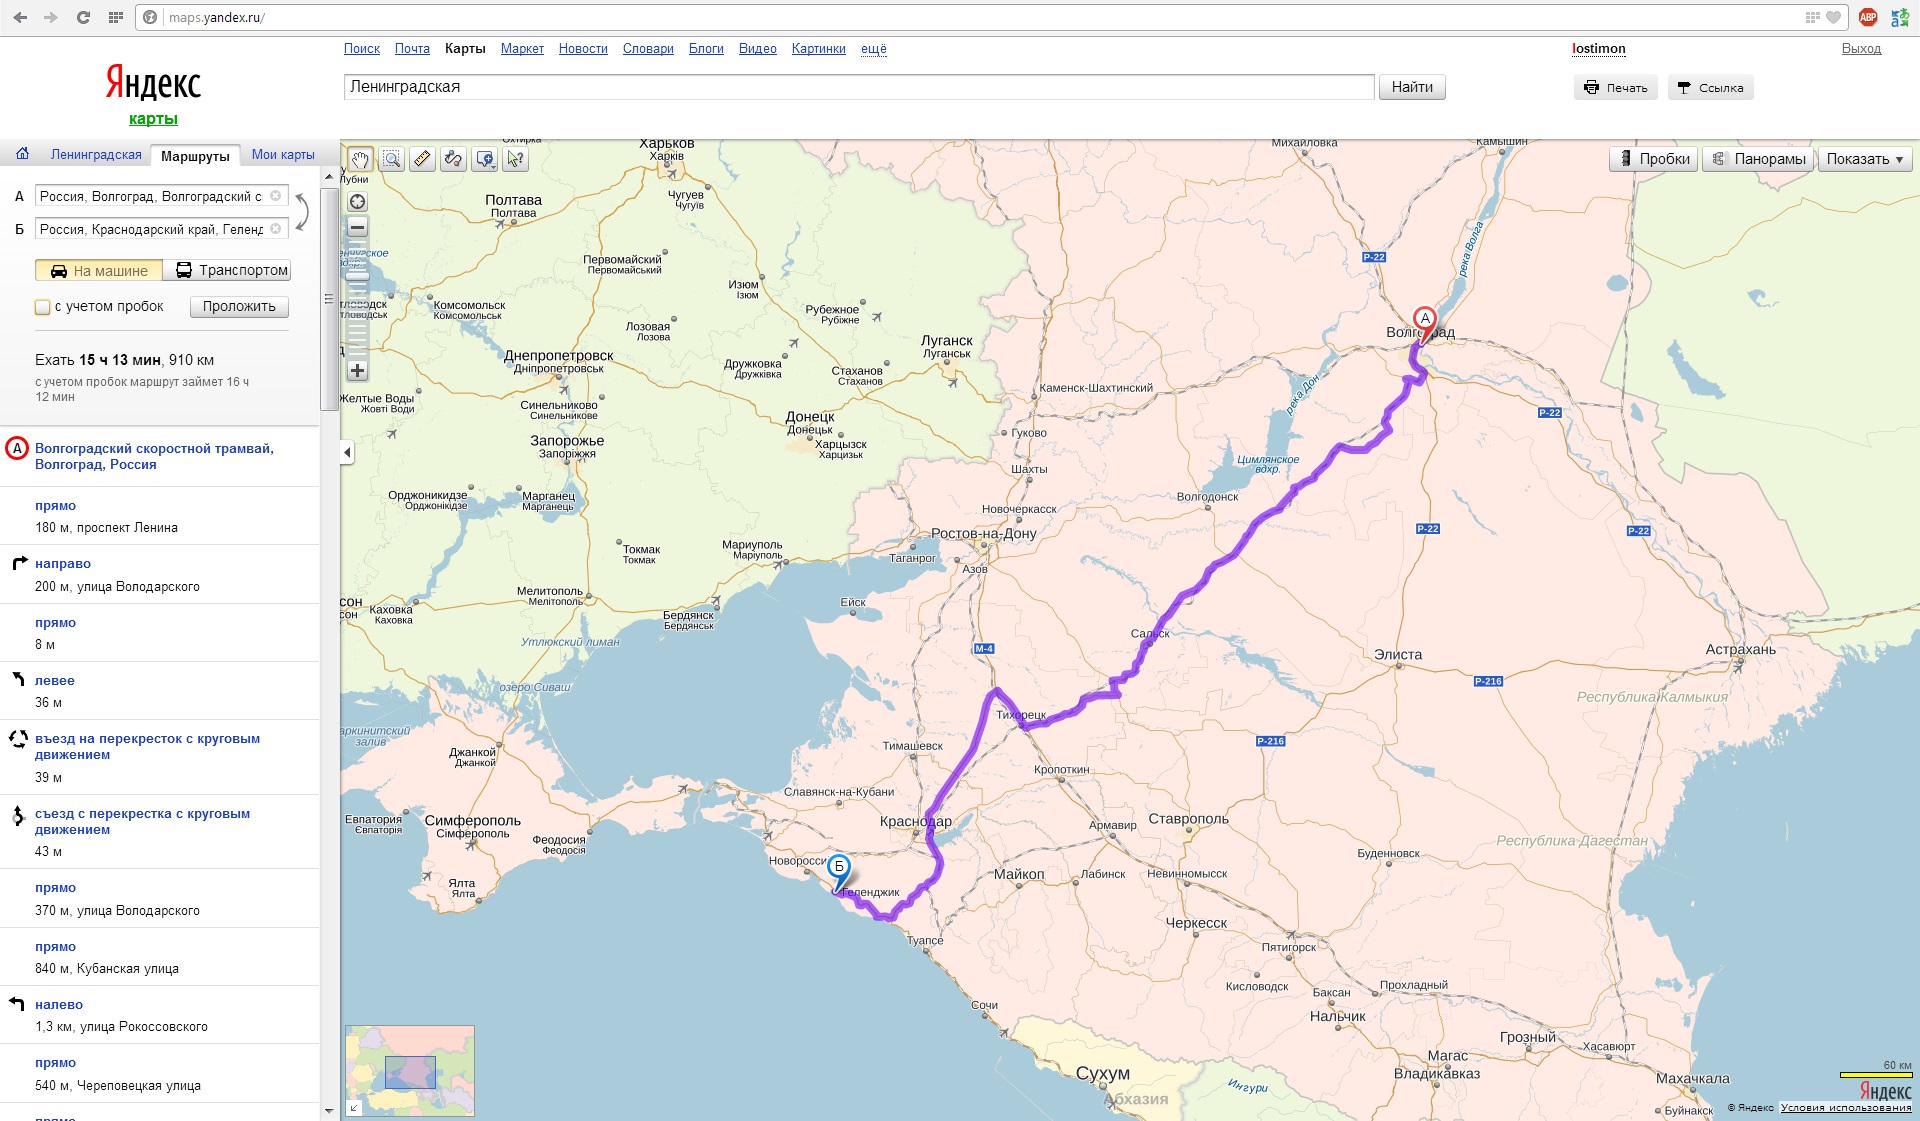The image size is (1920, 1121).
Task: Select the zoom-to-area magnifier tool
Action: tap(392, 159)
